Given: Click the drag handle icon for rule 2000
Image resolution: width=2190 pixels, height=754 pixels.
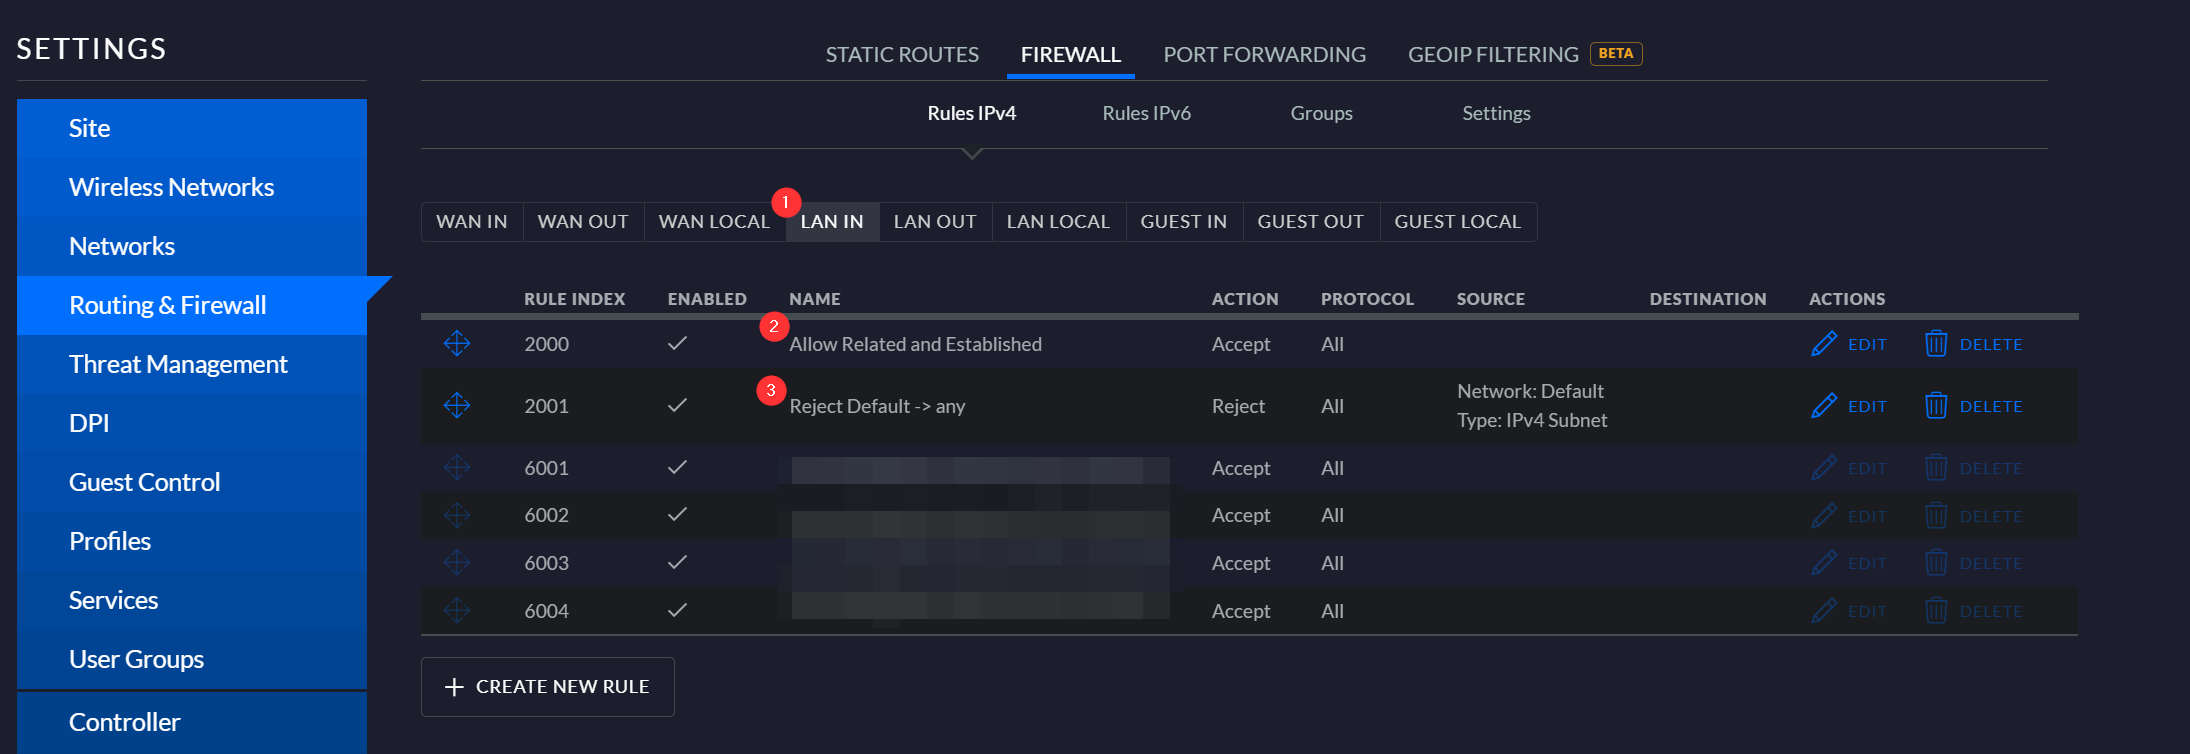Looking at the screenshot, I should pyautogui.click(x=457, y=344).
